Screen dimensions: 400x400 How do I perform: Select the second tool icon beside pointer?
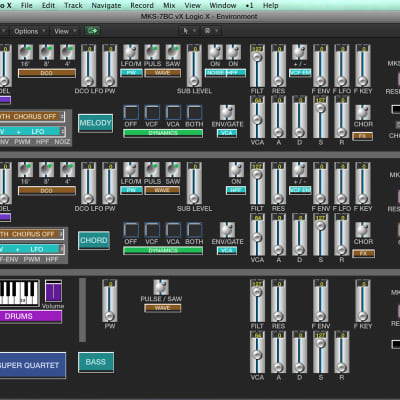pos(207,31)
